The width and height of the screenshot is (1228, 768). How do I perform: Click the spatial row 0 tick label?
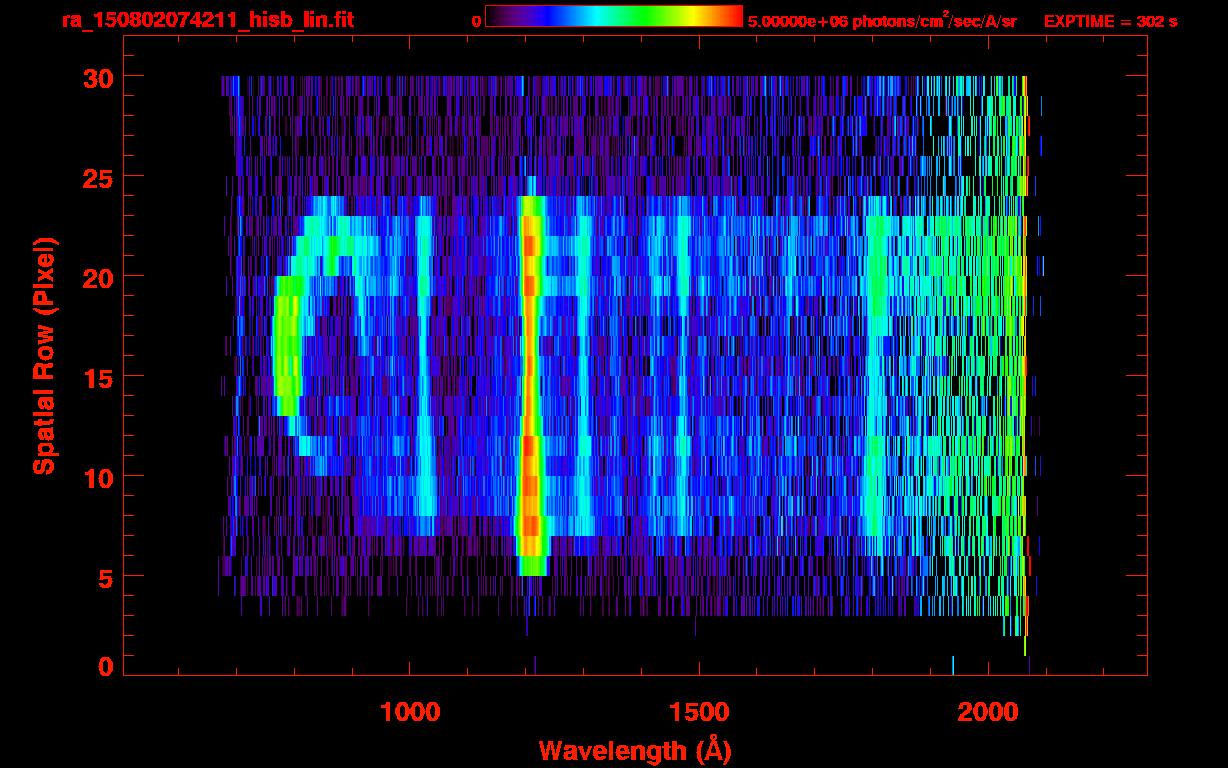[105, 666]
